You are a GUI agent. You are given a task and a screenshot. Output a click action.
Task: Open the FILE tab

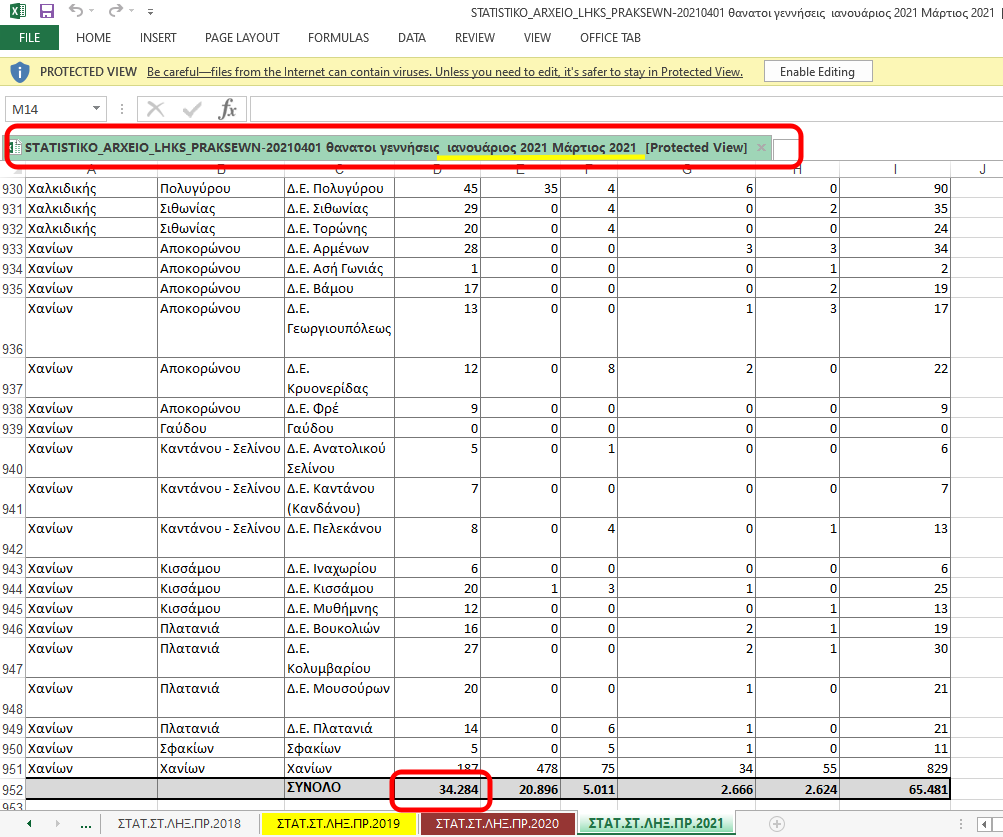[29, 38]
